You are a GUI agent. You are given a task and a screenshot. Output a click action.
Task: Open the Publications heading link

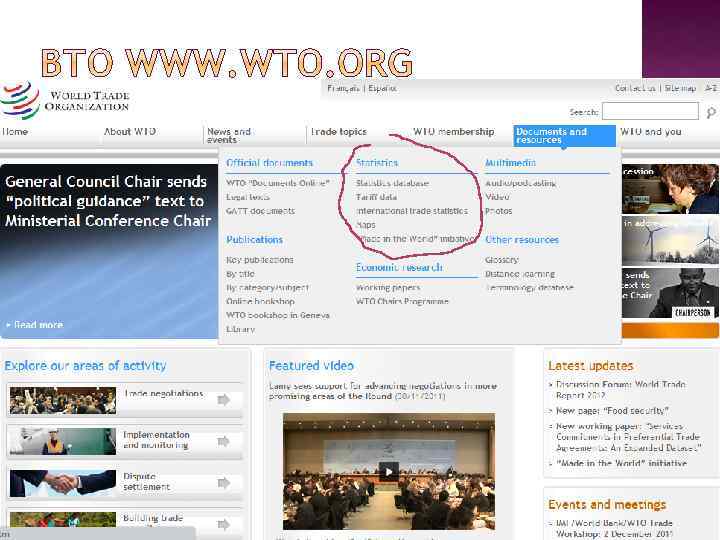click(254, 240)
